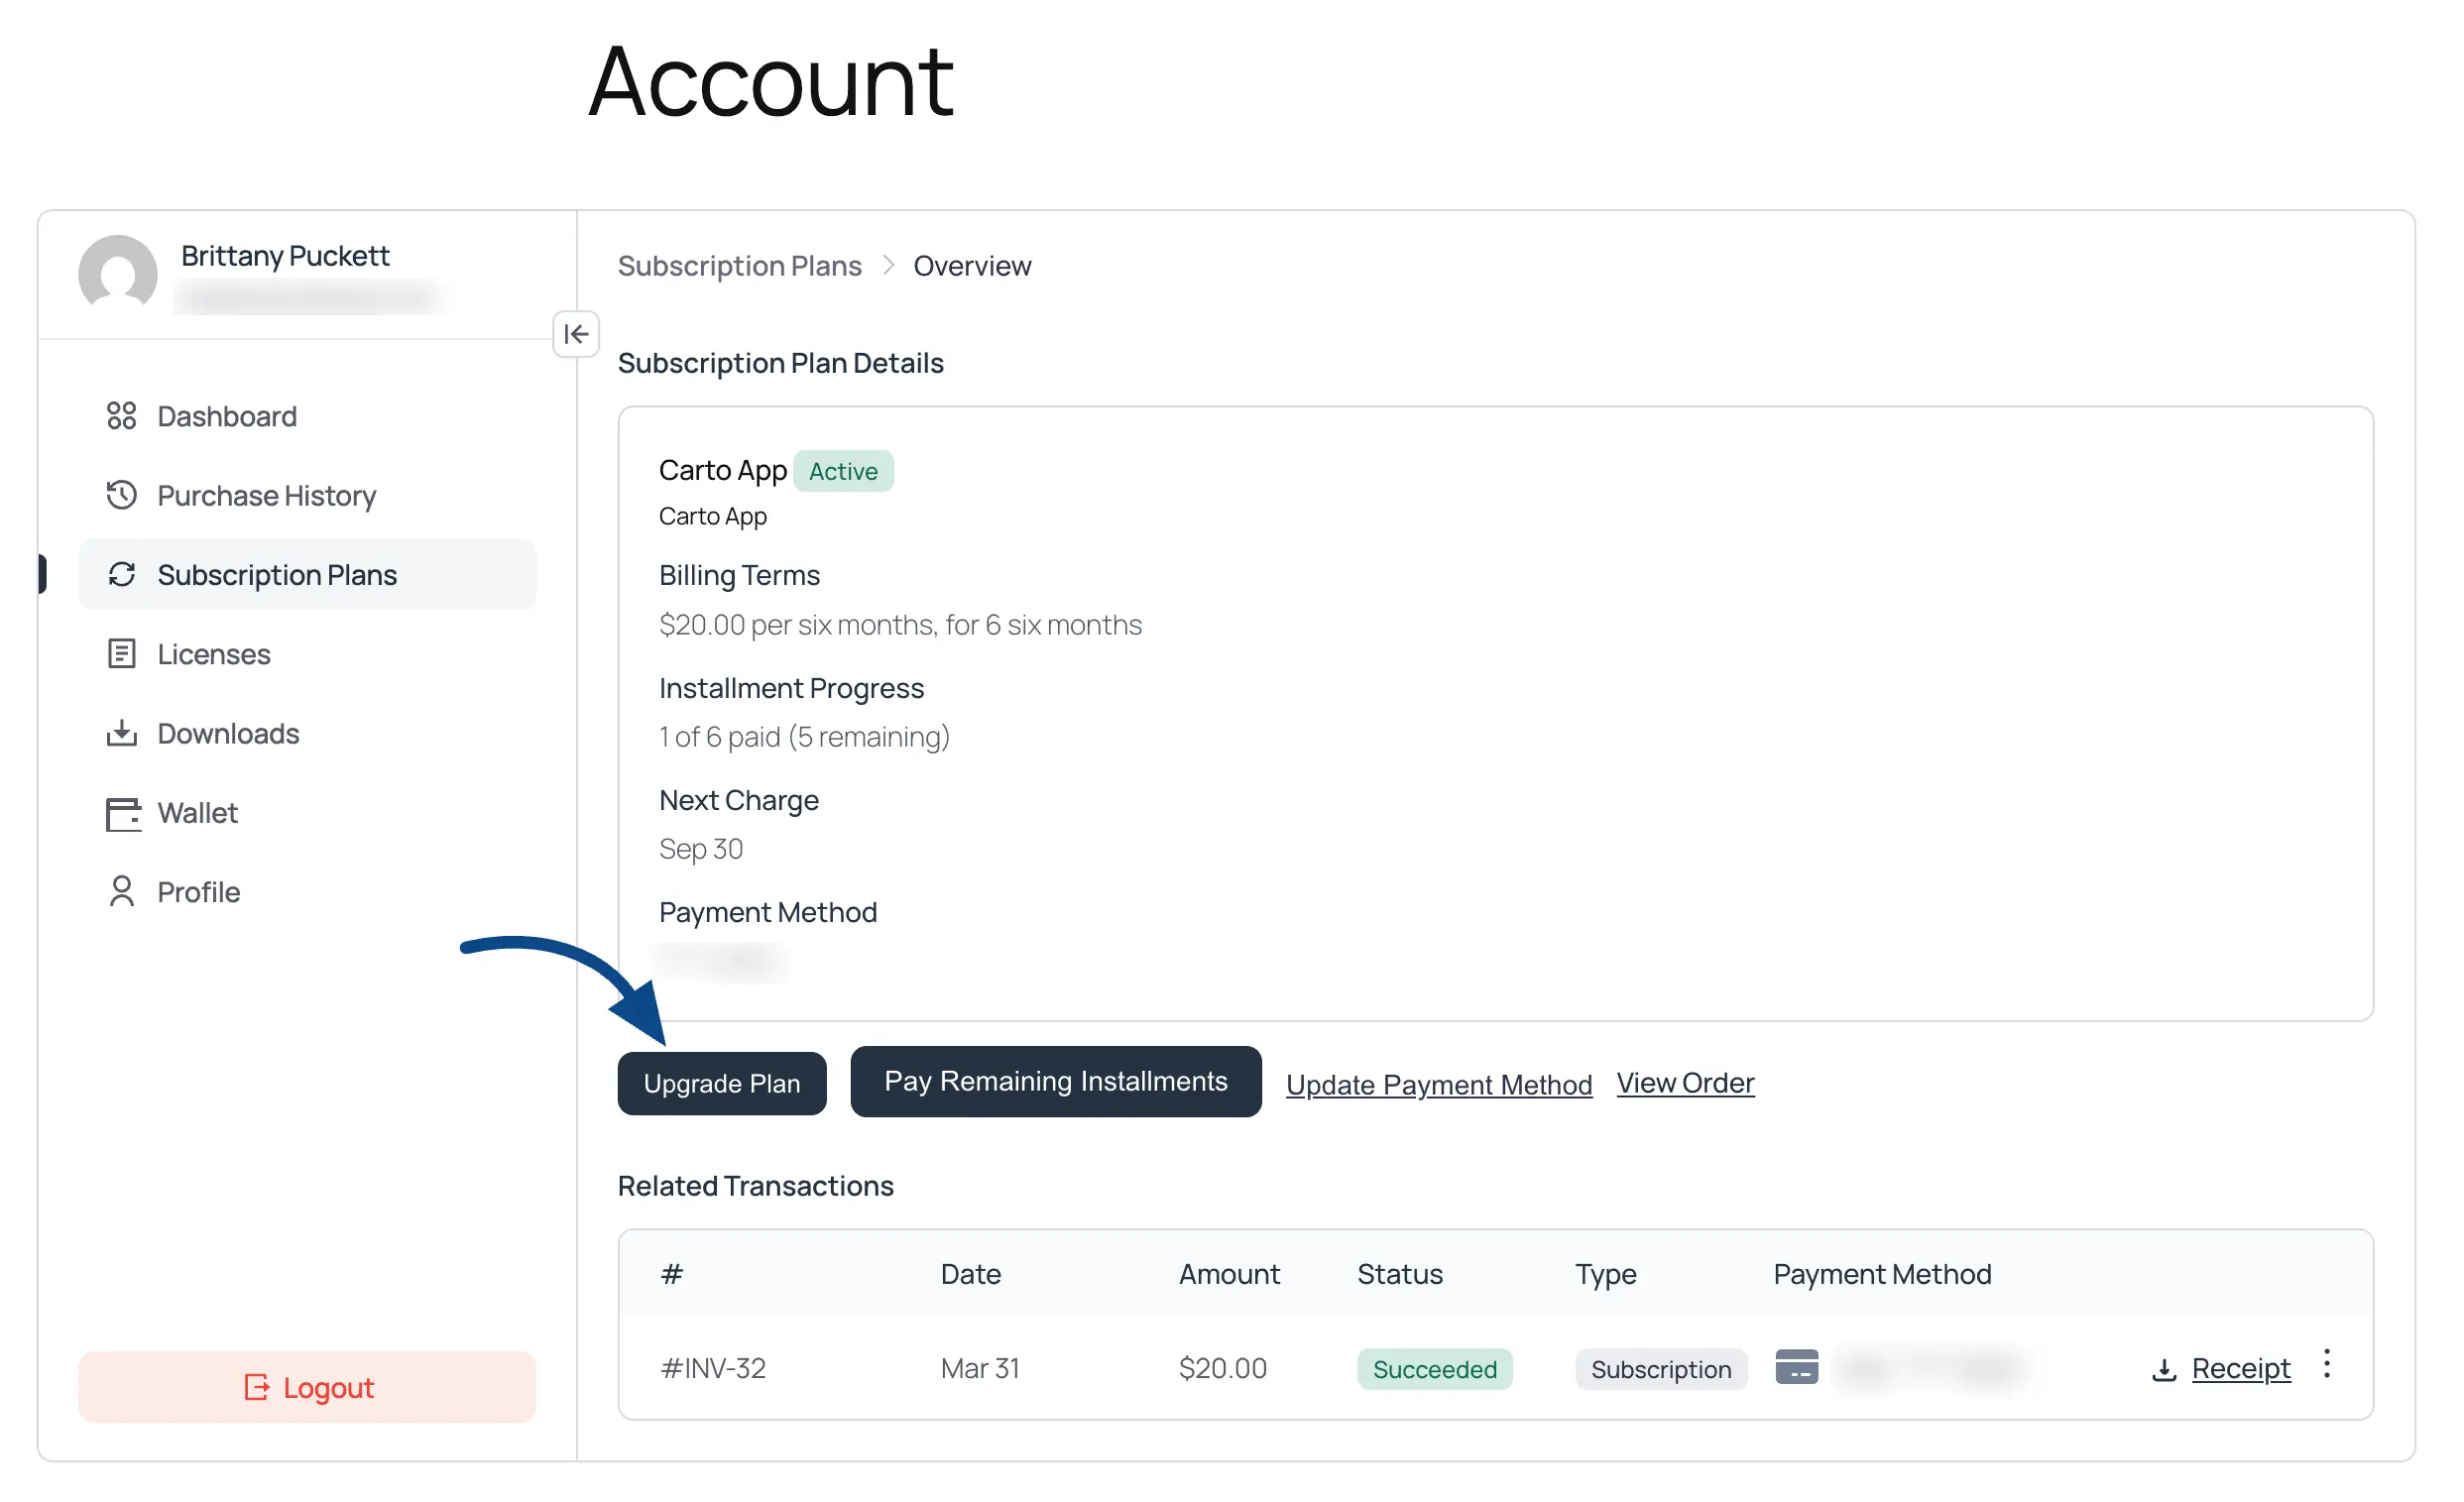Viewport: 2464px width, 1502px height.
Task: Log out using the Logout button
Action: click(307, 1387)
